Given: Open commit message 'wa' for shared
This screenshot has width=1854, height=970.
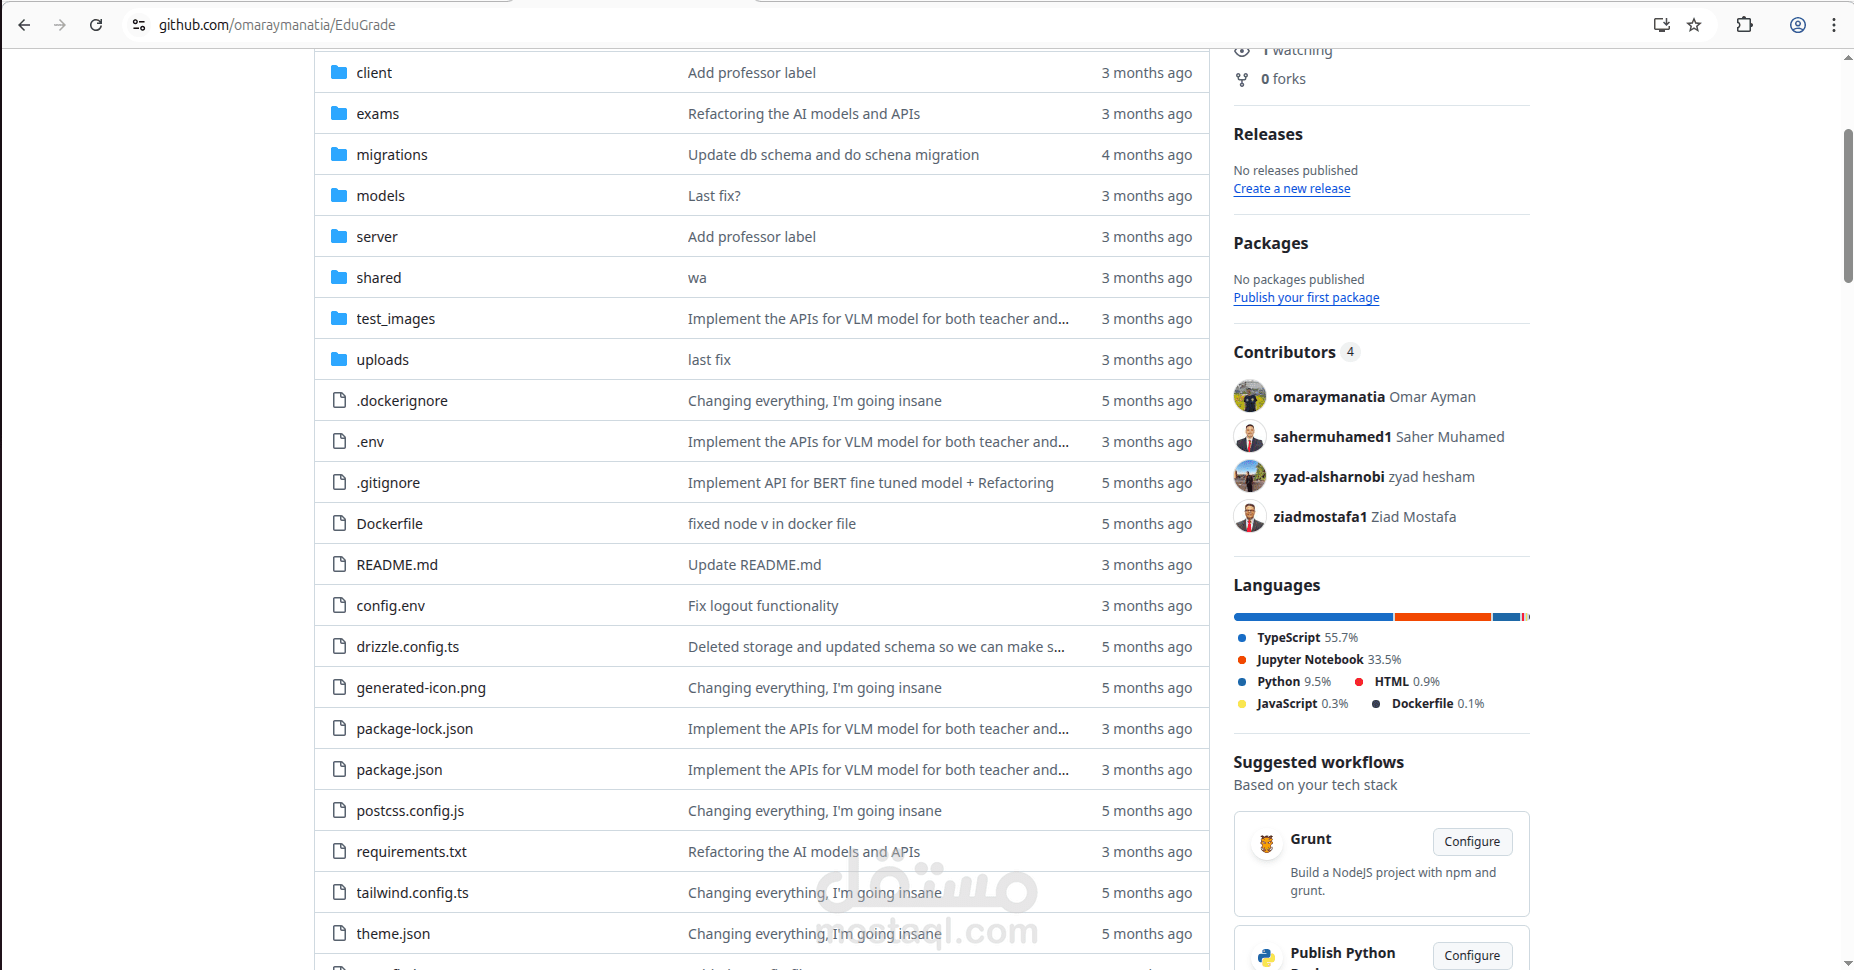Looking at the screenshot, I should pos(697,278).
